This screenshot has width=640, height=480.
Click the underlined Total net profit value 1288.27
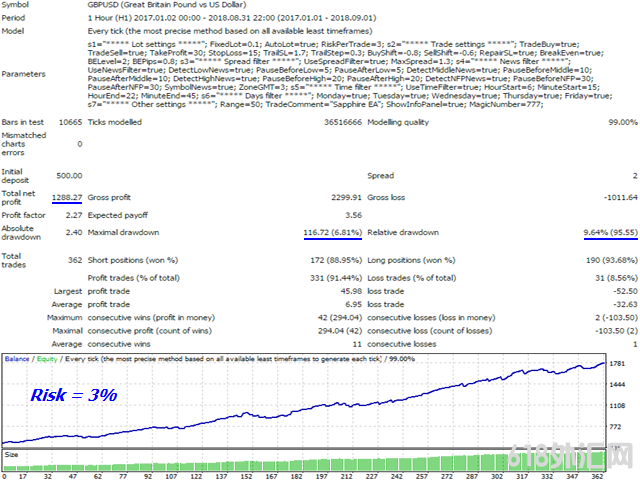point(67,198)
